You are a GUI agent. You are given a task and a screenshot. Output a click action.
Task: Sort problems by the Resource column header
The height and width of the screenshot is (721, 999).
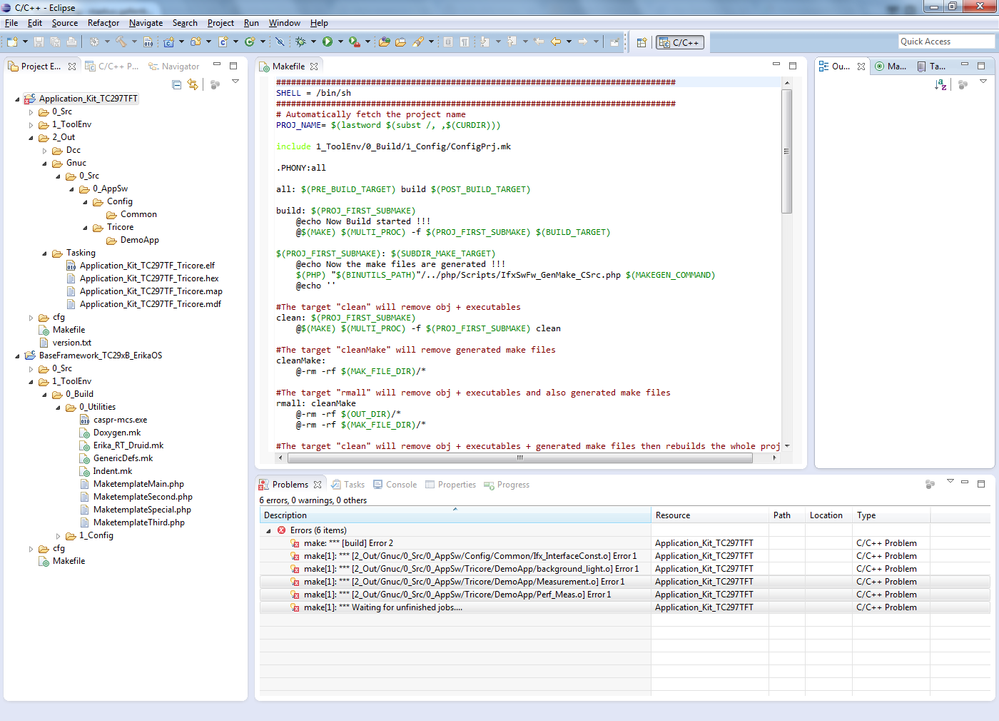(710, 515)
